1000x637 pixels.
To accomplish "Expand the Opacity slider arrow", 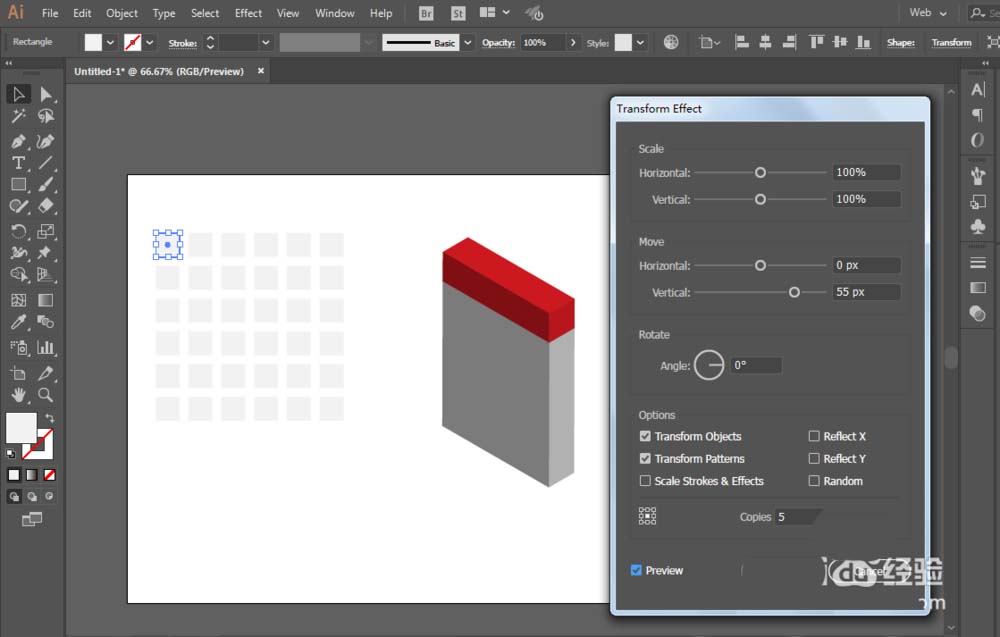I will pyautogui.click(x=573, y=43).
